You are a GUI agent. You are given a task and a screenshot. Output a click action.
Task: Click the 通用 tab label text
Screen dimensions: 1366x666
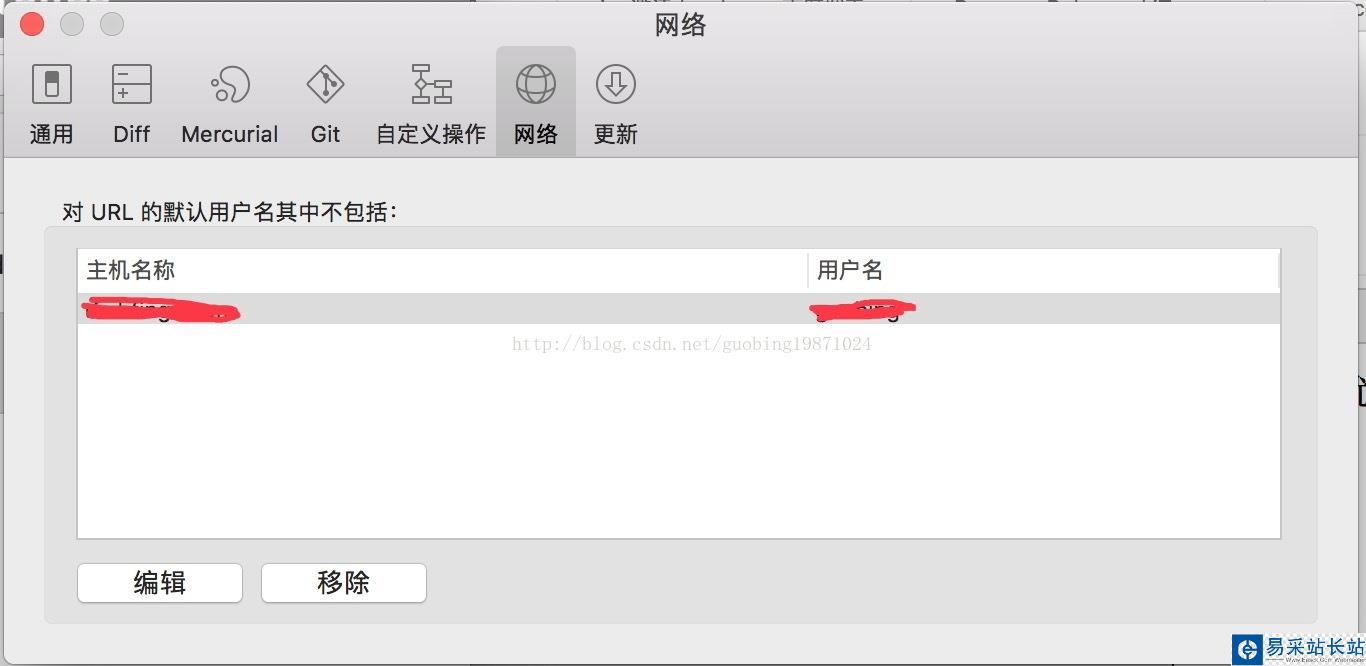click(x=51, y=134)
